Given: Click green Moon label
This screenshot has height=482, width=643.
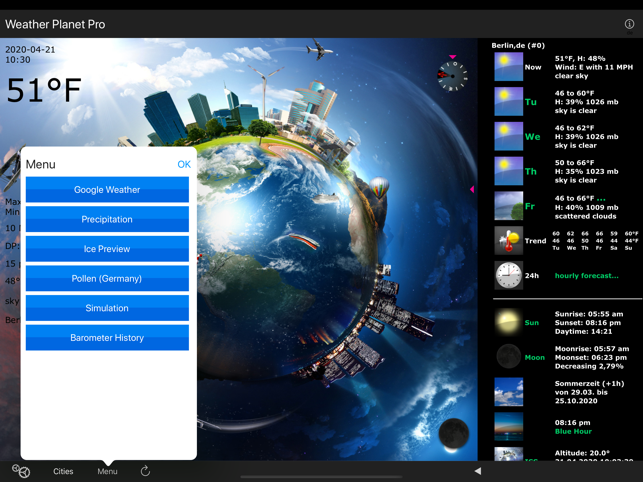Looking at the screenshot, I should click(x=535, y=357).
